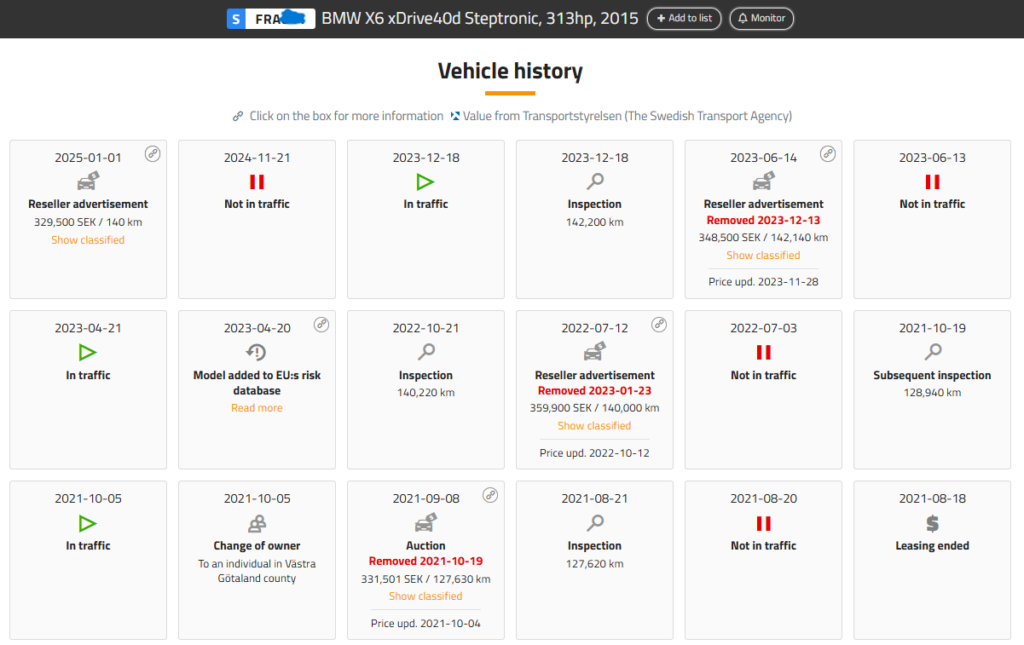1024x645 pixels.
Task: Click magnifier icon on 2023-12-18 inspection card
Action: point(595,182)
